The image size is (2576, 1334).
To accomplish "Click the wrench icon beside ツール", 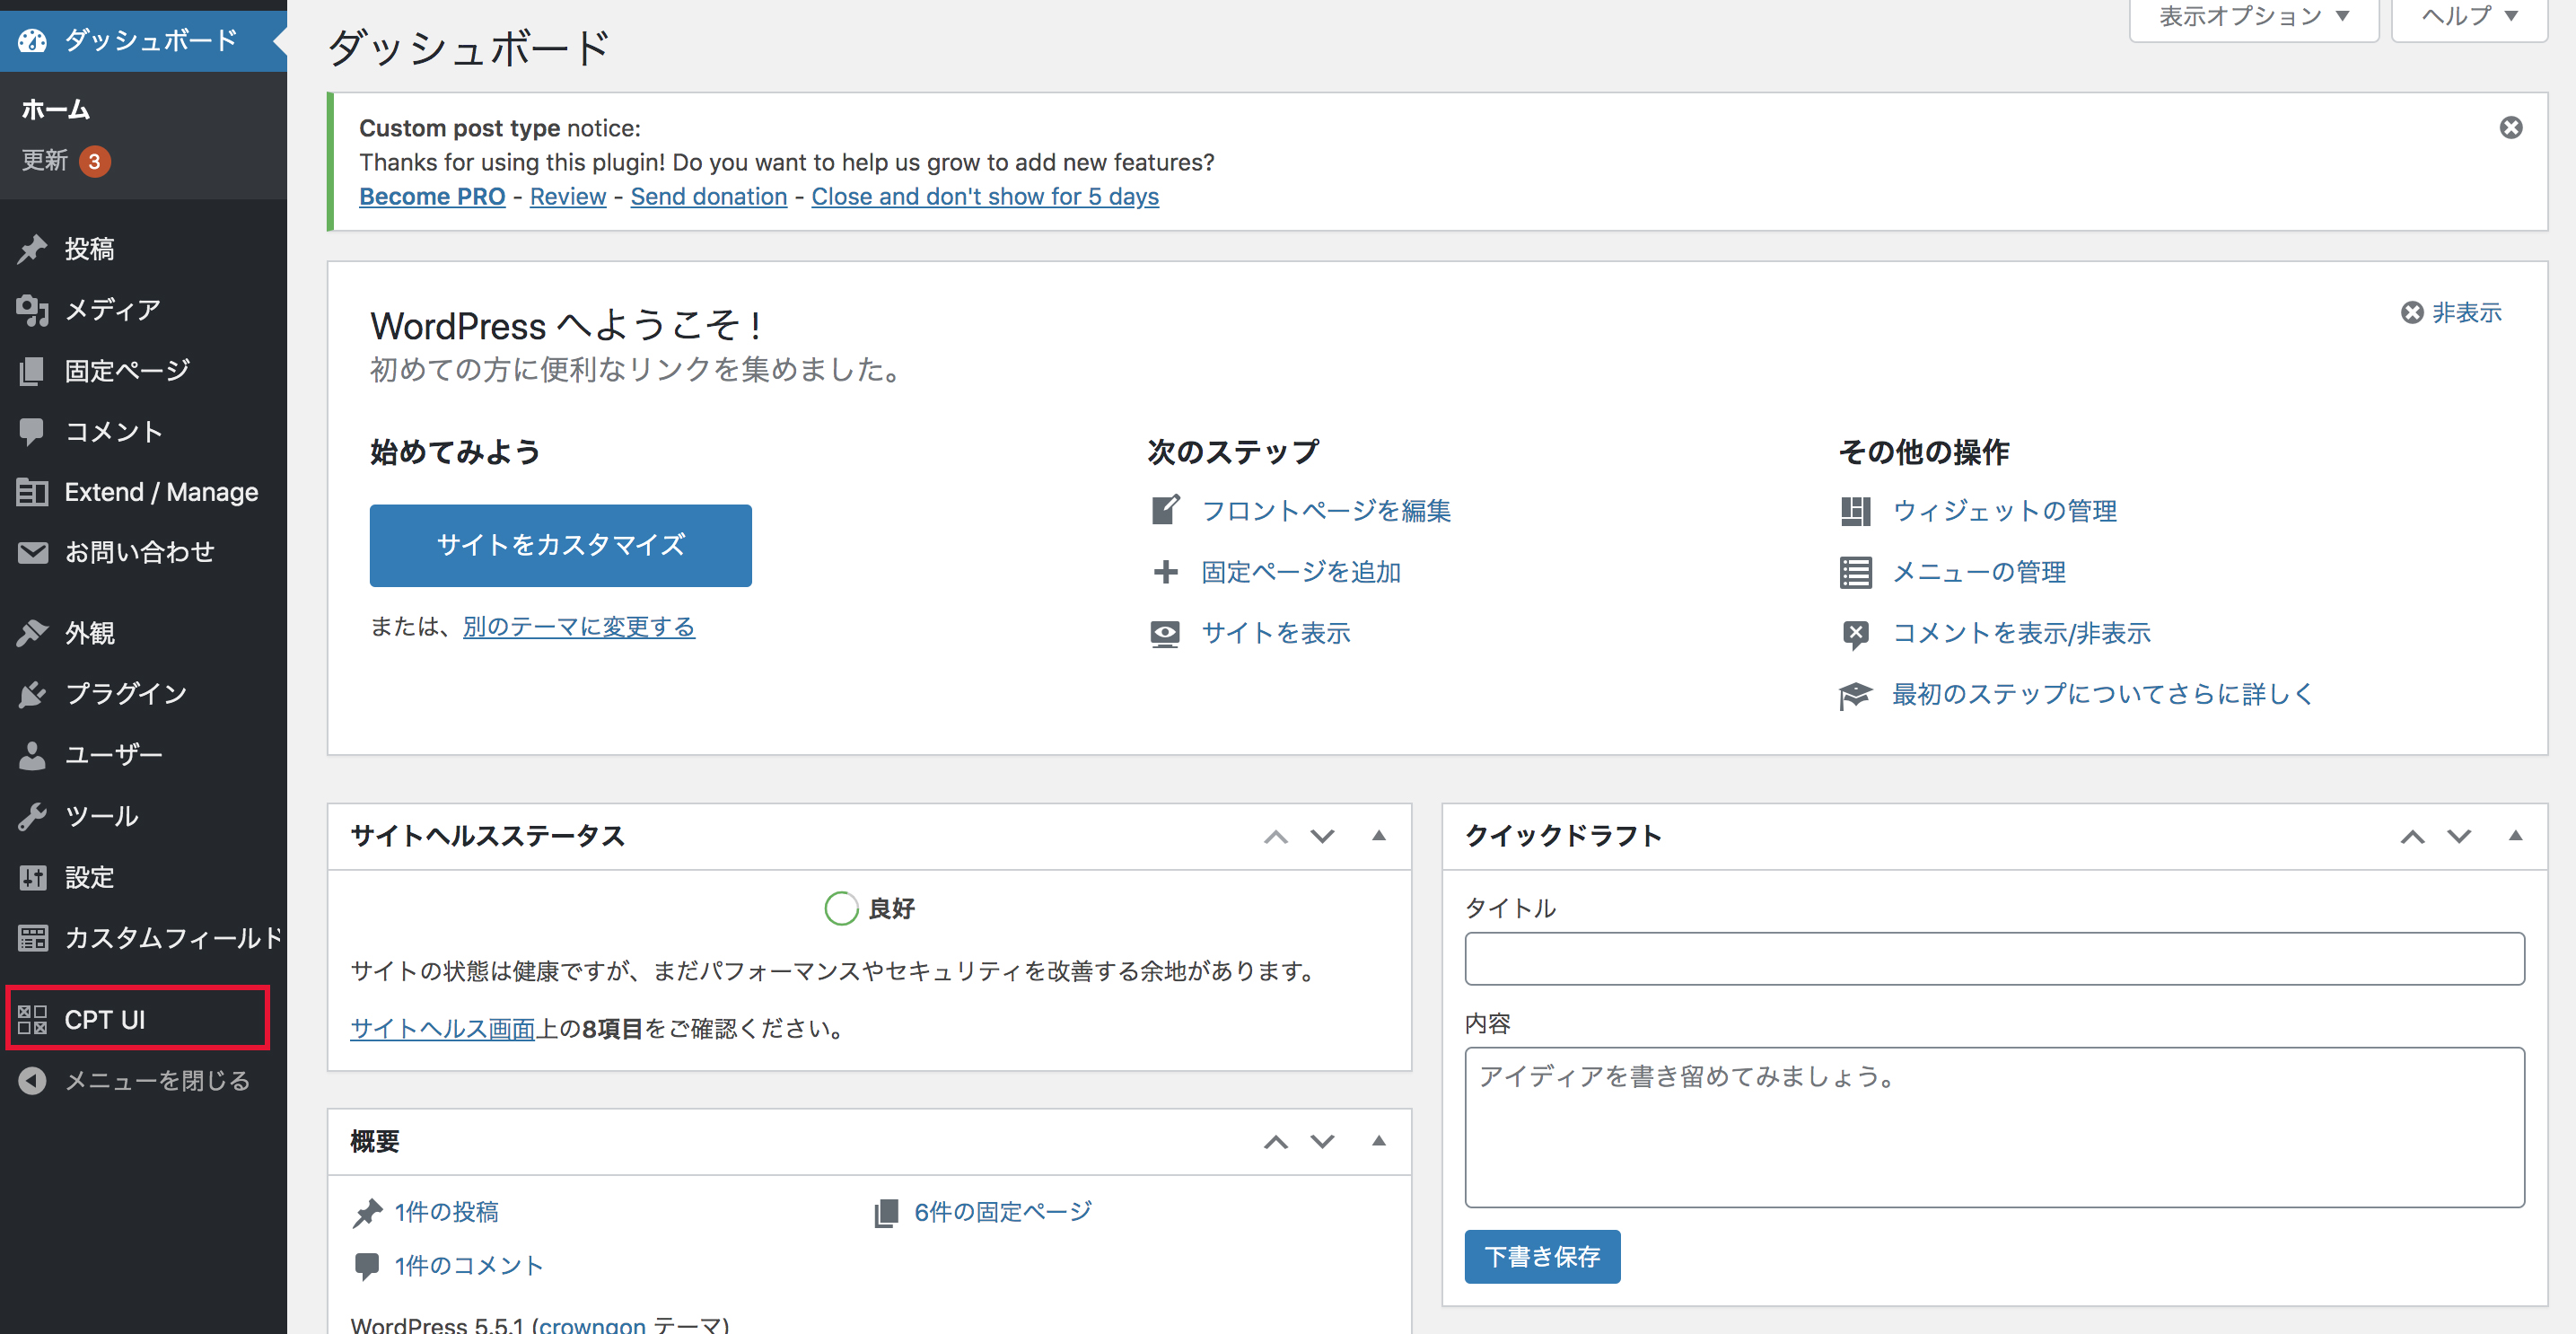I will [x=32, y=816].
